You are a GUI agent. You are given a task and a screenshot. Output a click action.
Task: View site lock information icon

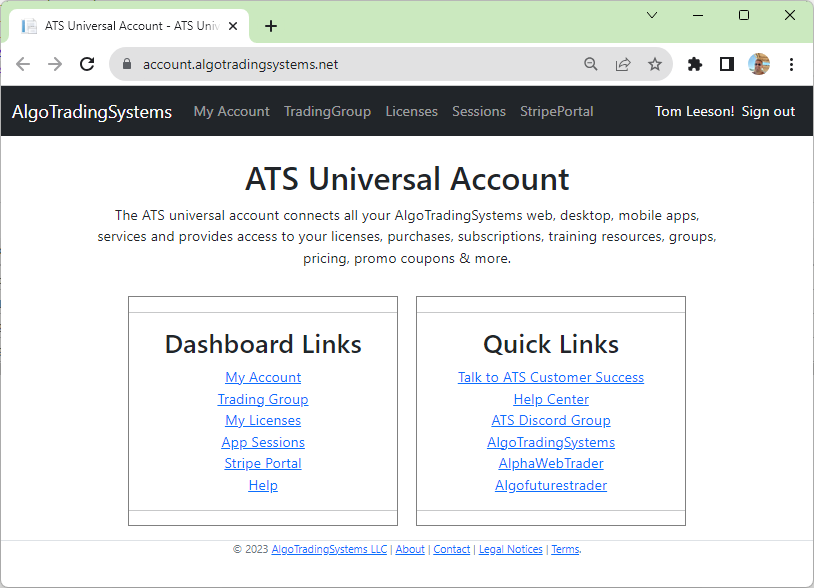pos(127,64)
